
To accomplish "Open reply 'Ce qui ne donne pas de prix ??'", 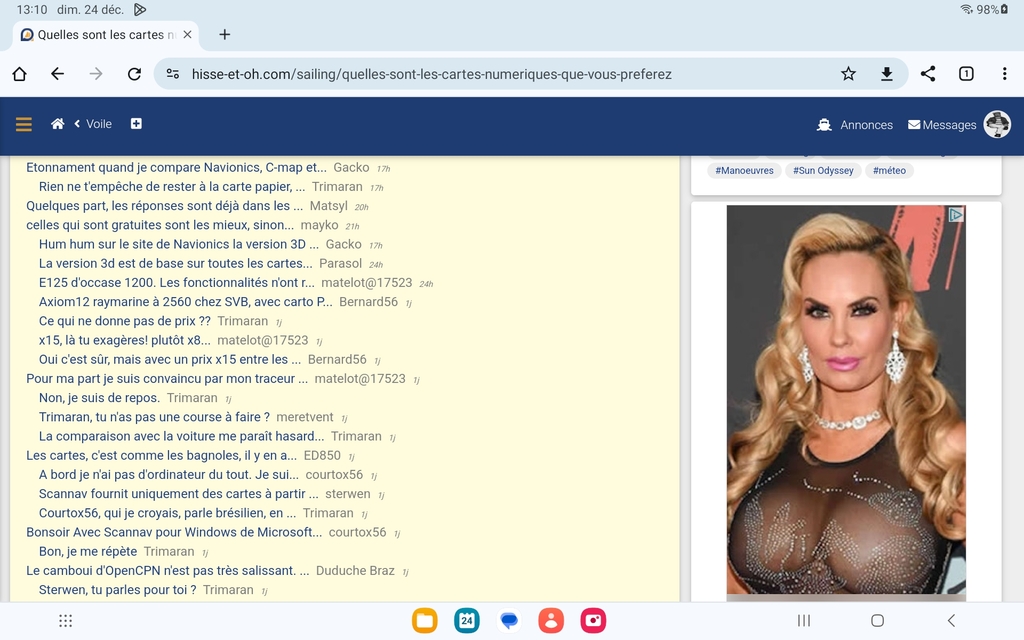I will [125, 321].
